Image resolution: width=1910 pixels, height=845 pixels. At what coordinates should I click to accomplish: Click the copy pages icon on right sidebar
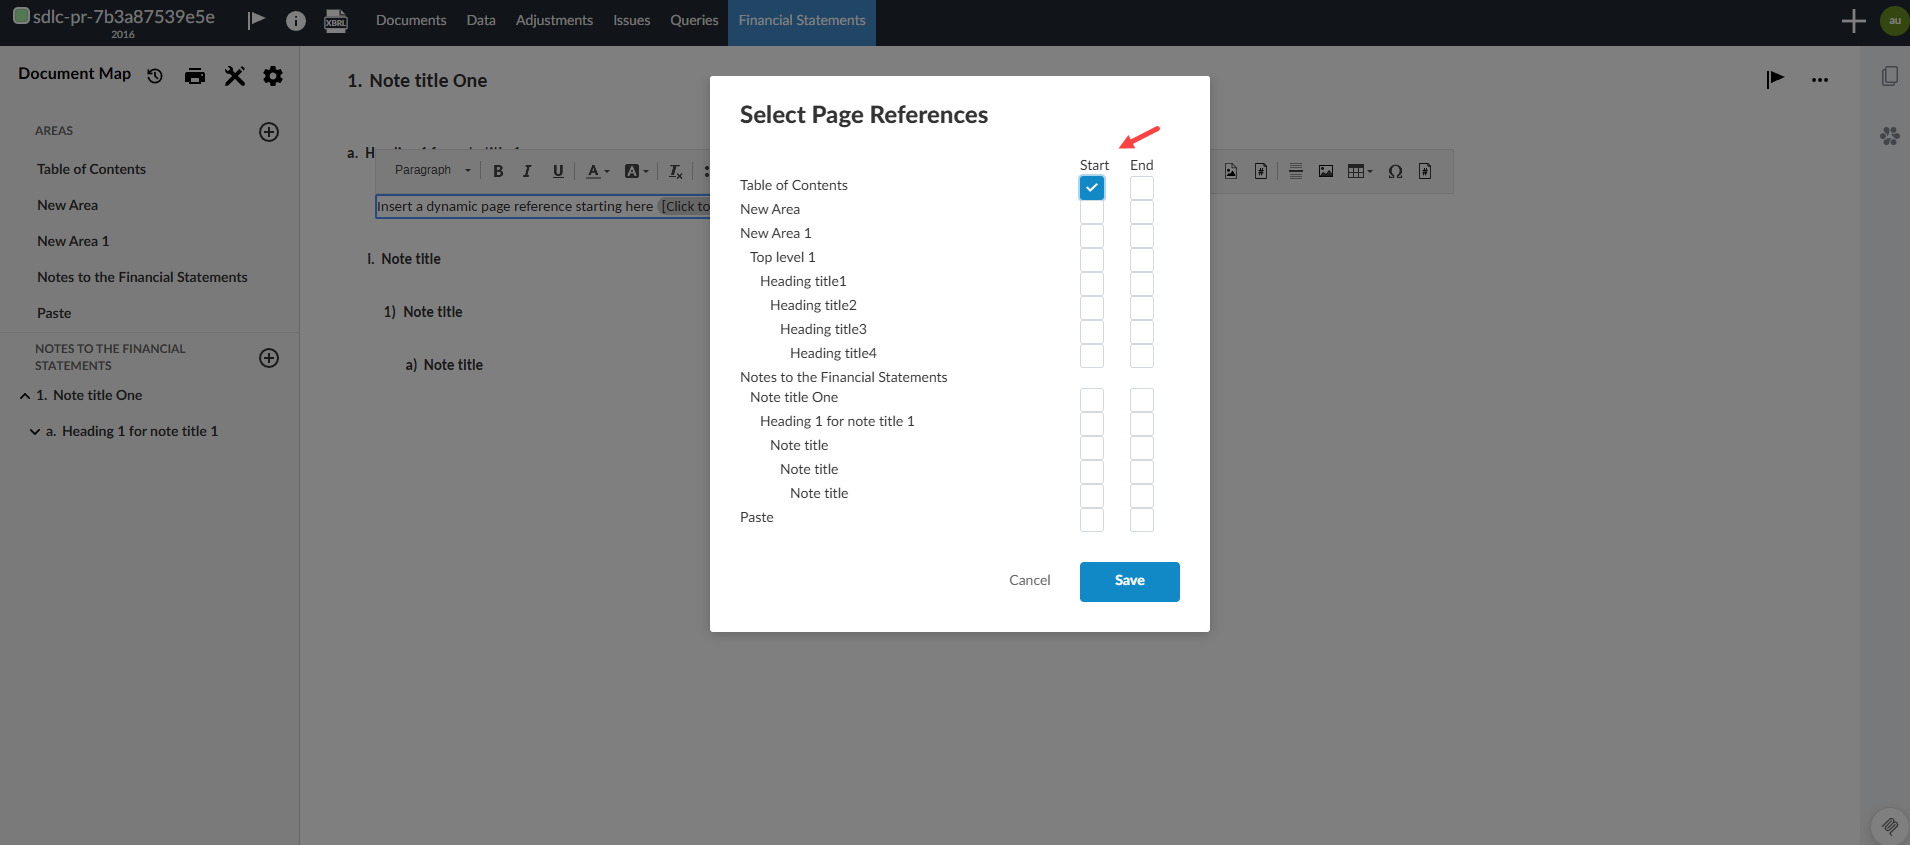[x=1890, y=76]
